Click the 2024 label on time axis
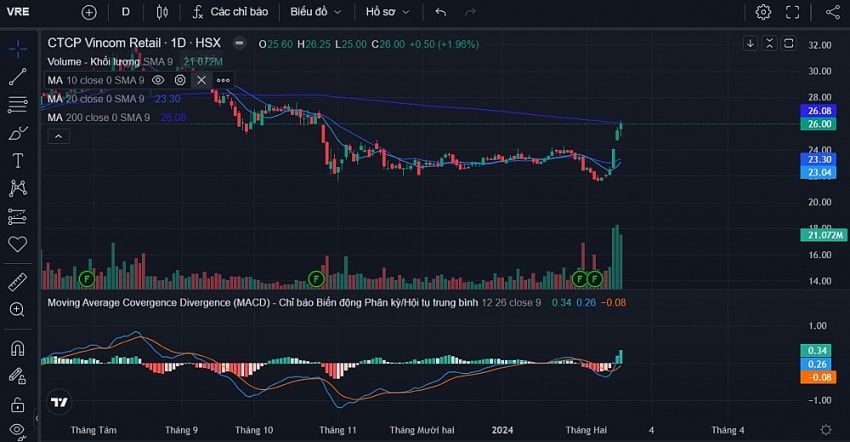 click(x=503, y=430)
